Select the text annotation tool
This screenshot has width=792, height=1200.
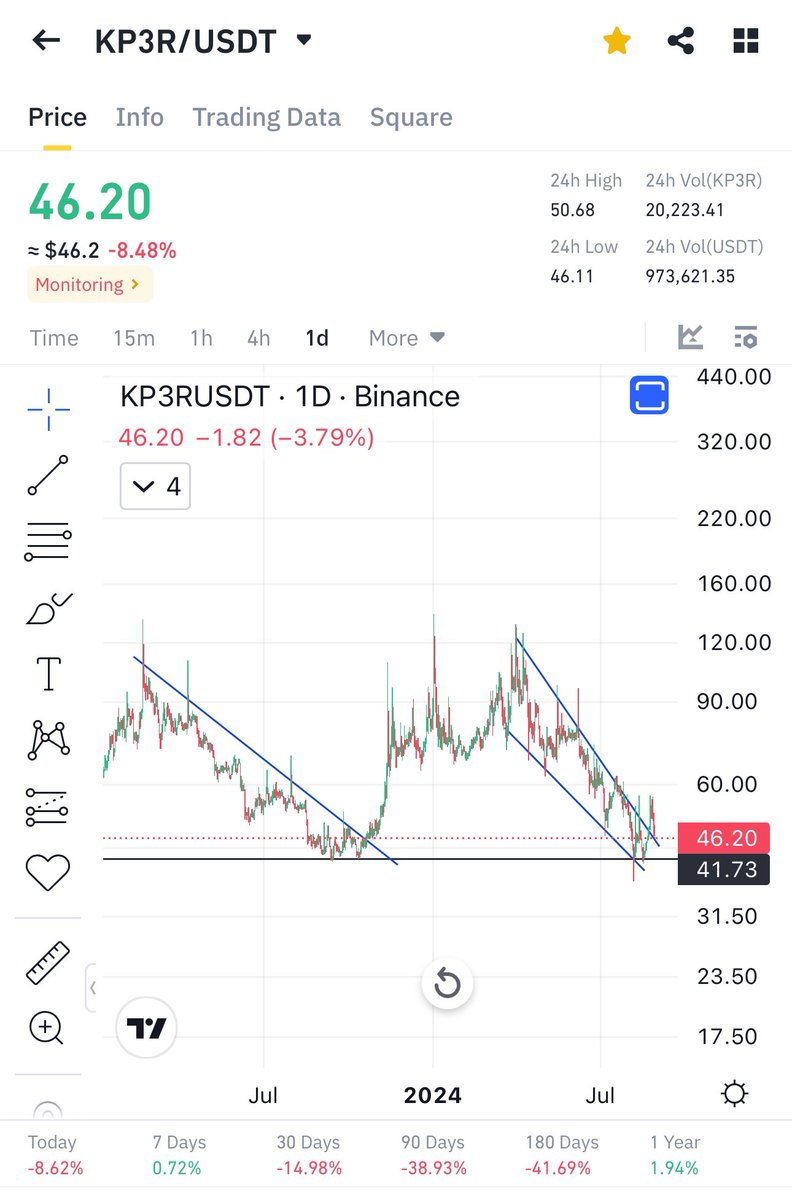[48, 674]
